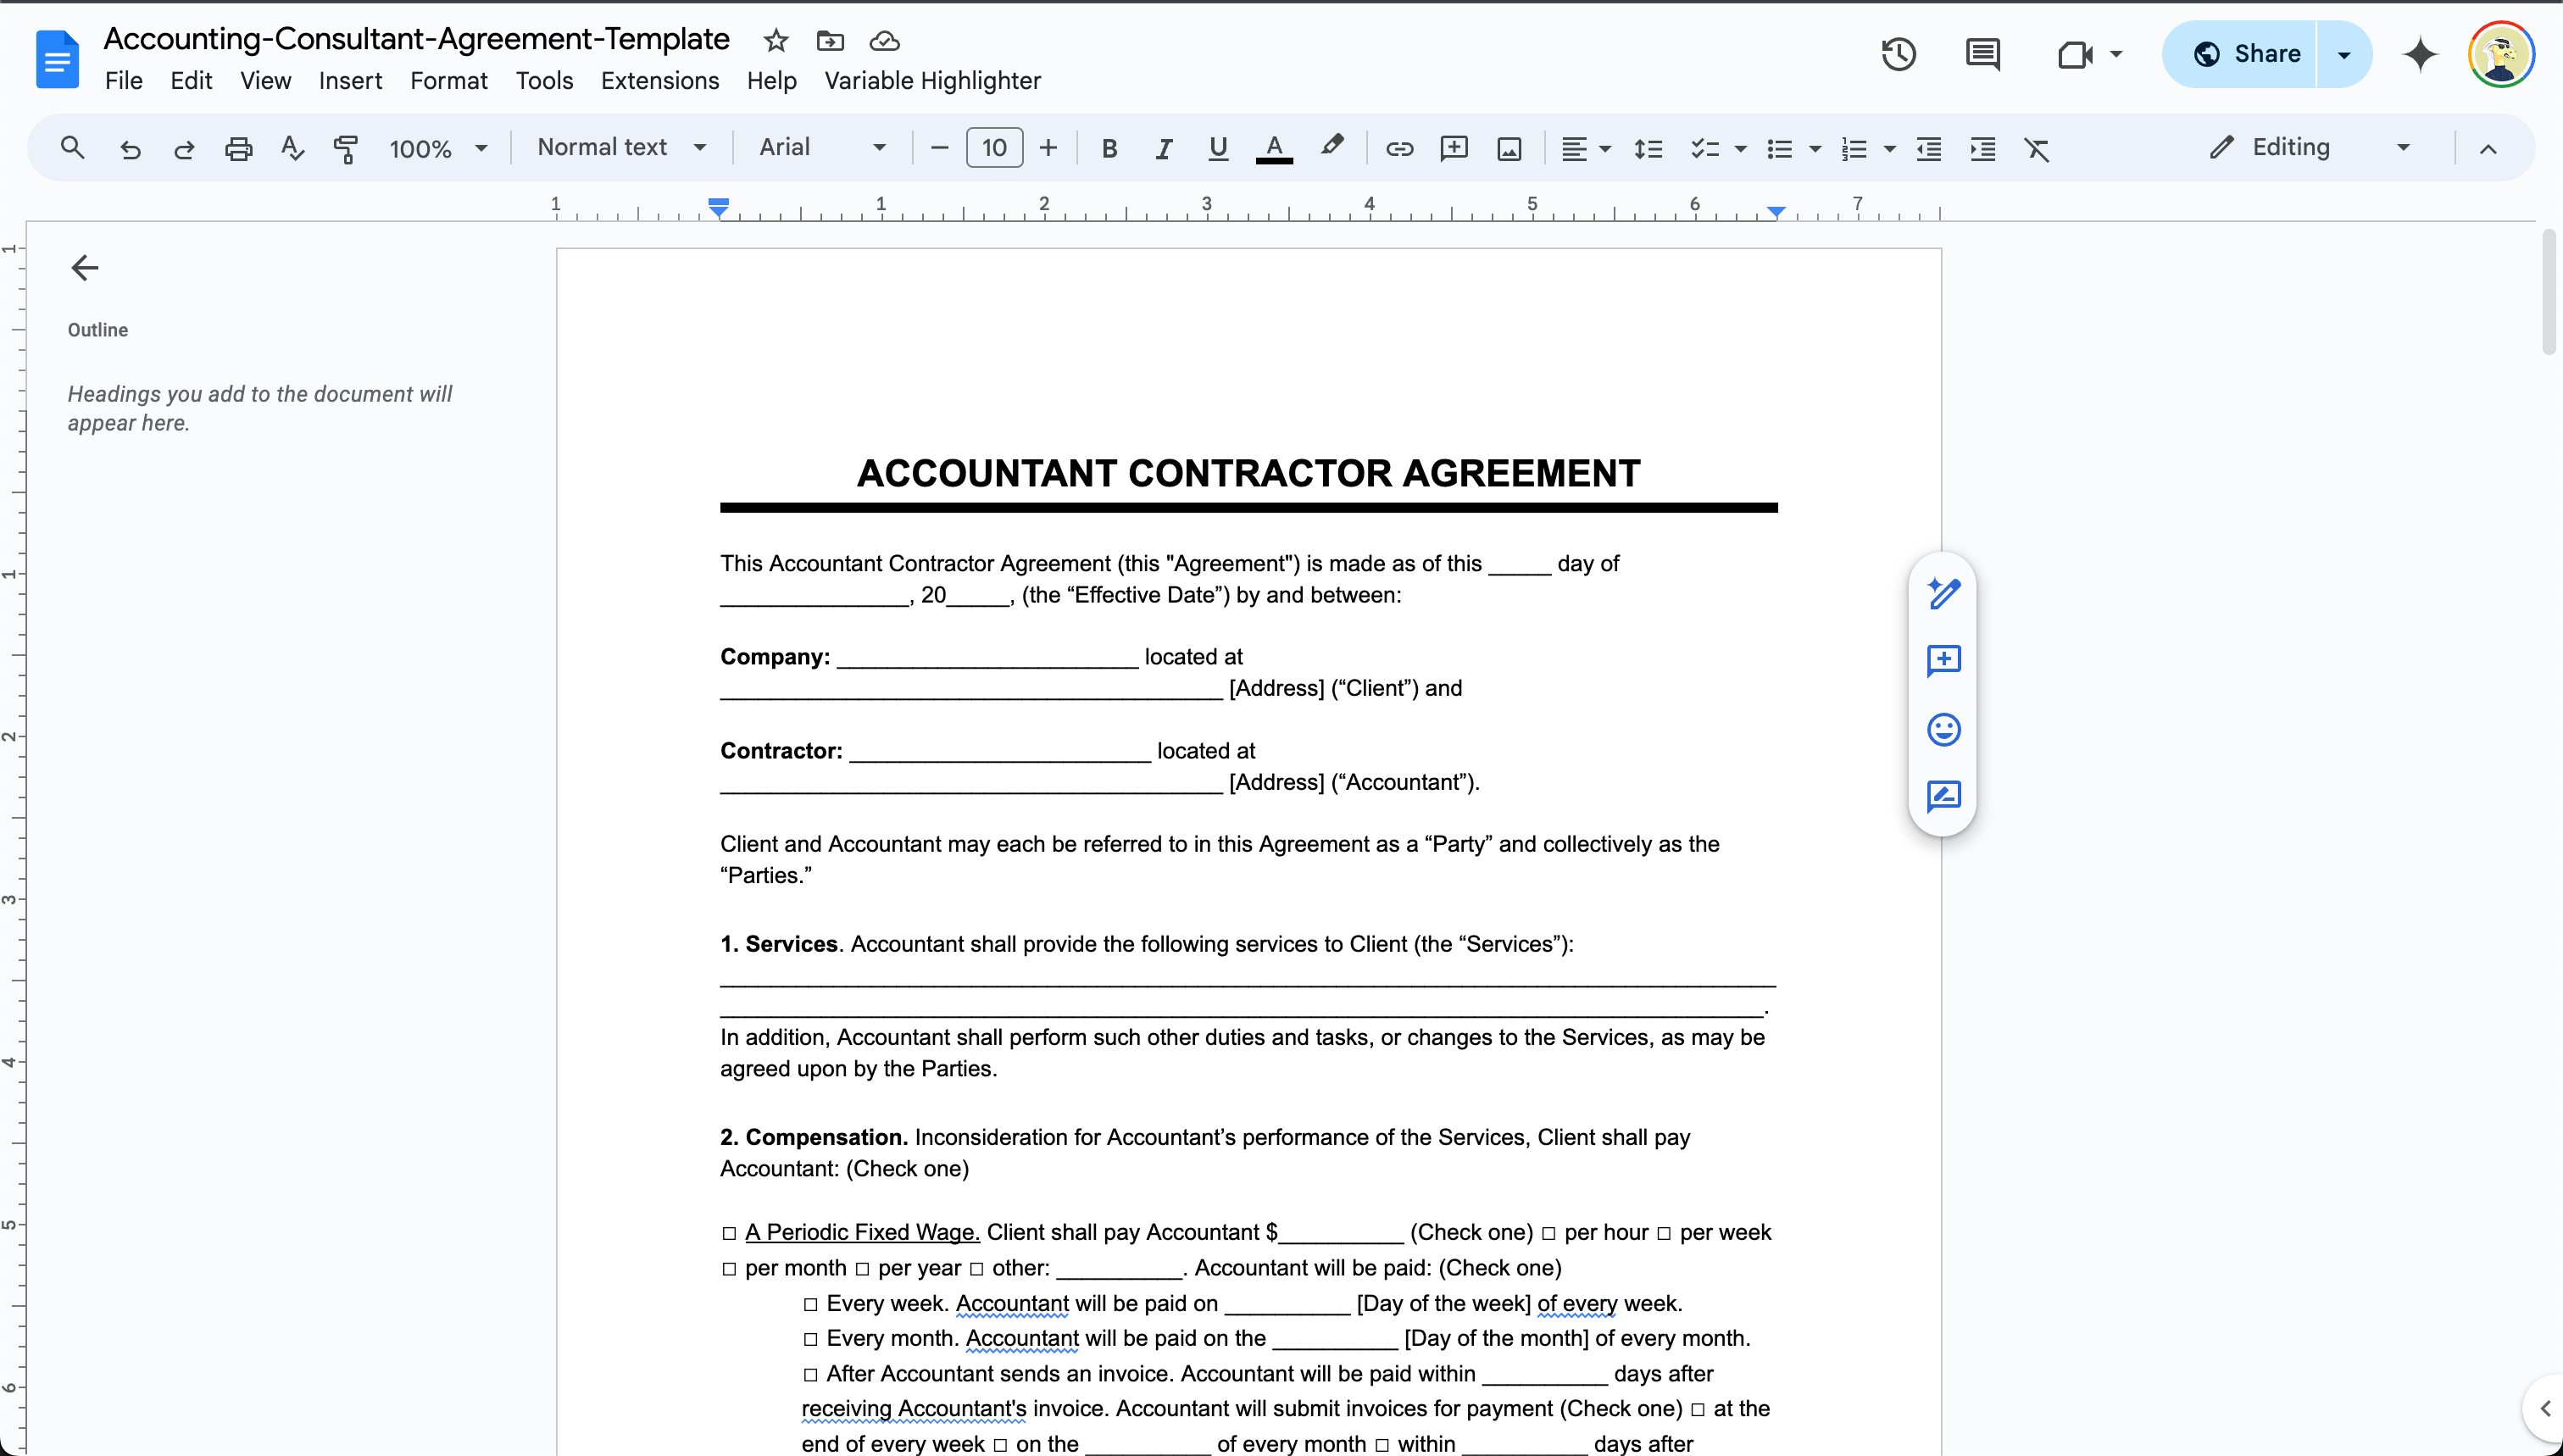2563x1456 pixels.
Task: Open line and paragraph spacing
Action: pos(1648,148)
